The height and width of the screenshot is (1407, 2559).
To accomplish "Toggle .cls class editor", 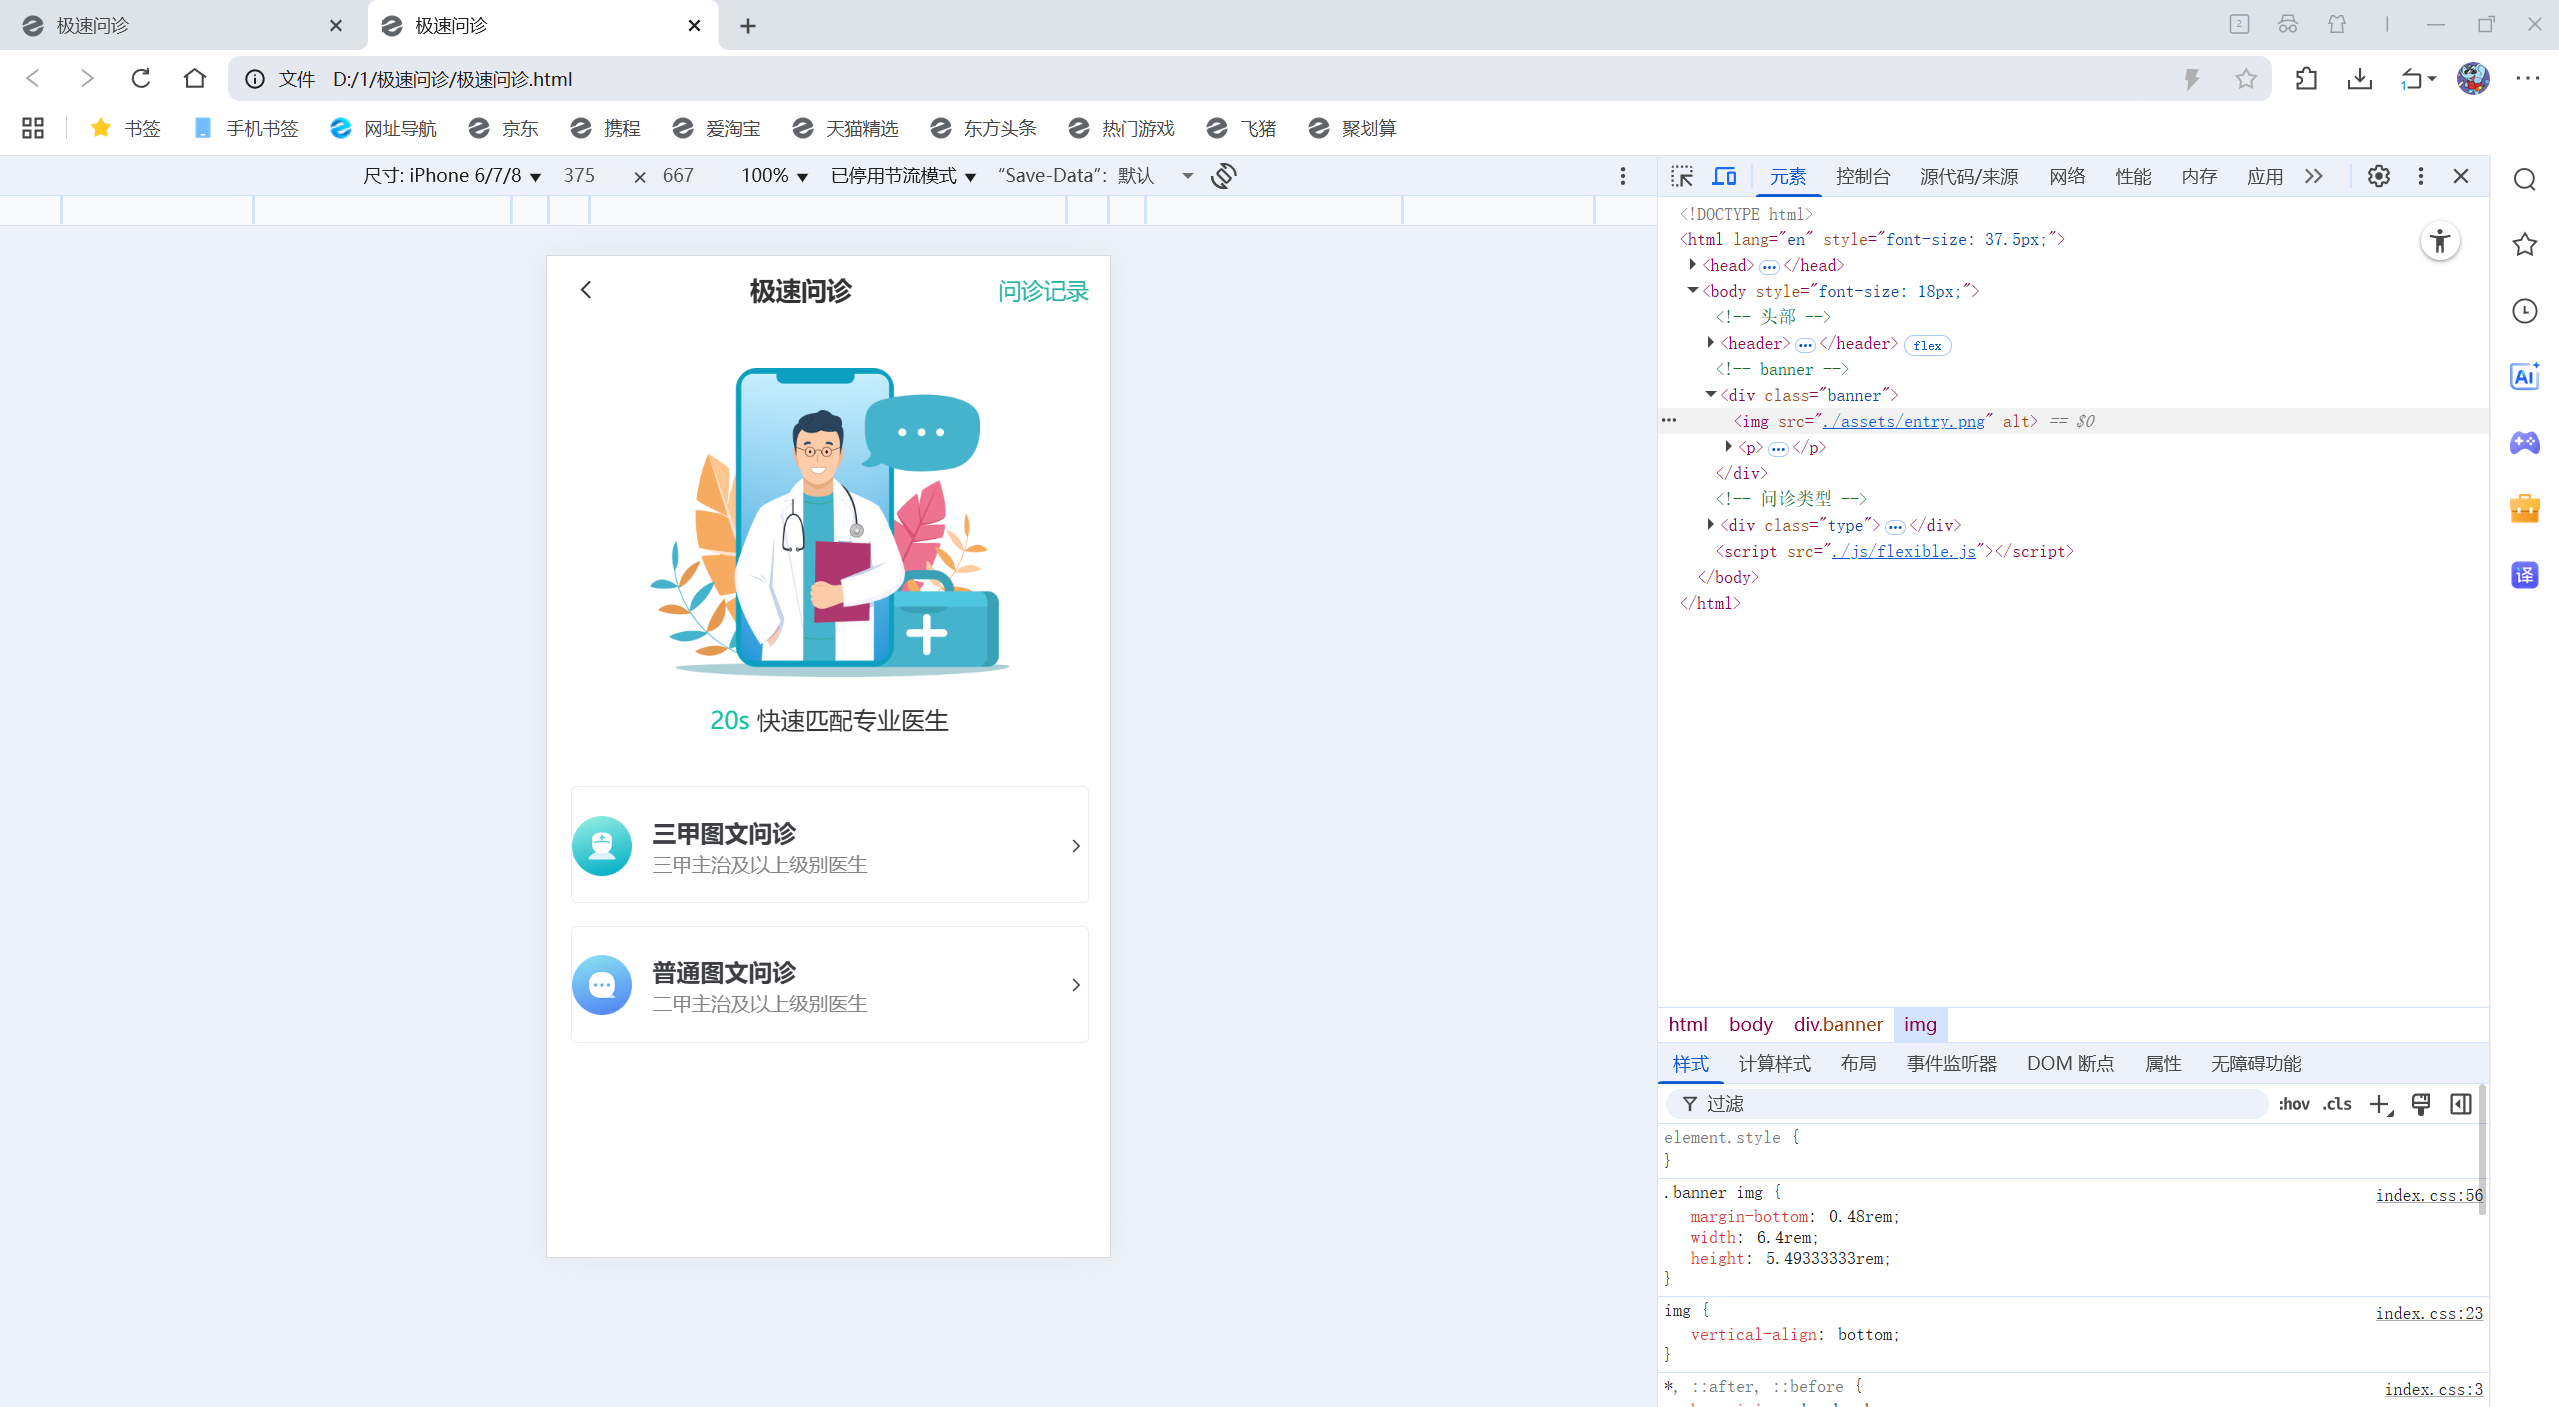I will click(2337, 1104).
